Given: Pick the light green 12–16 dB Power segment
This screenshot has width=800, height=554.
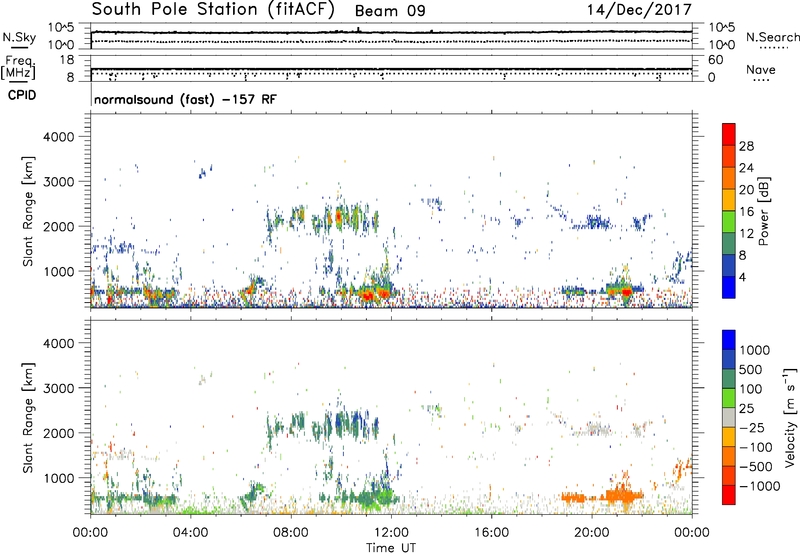Looking at the screenshot, I should [729, 221].
